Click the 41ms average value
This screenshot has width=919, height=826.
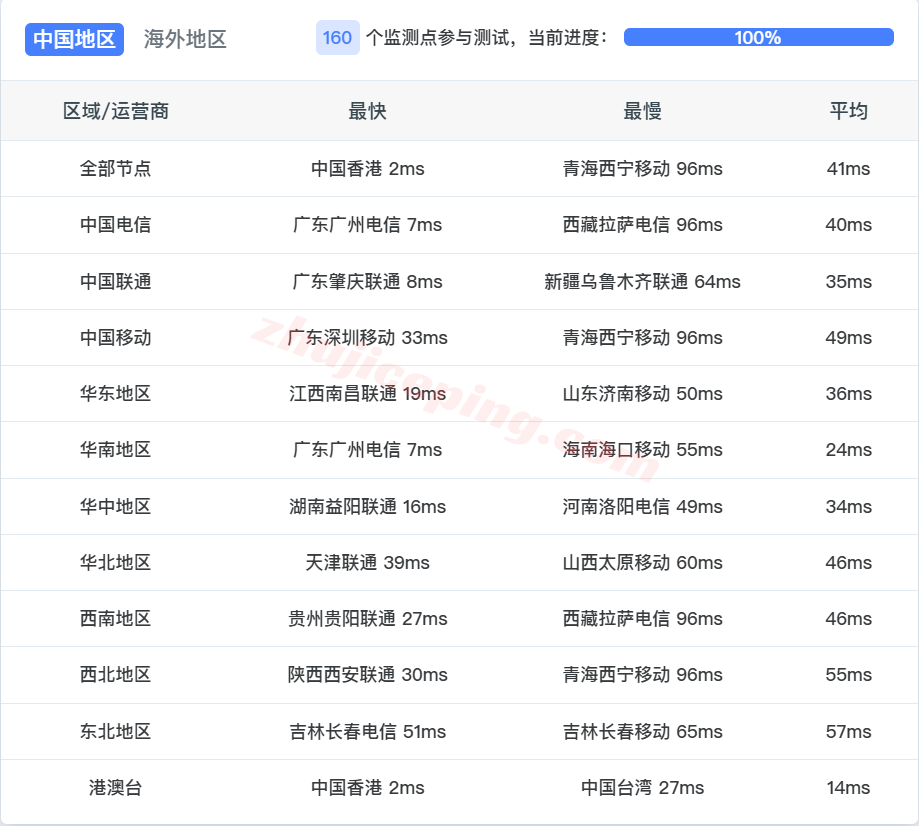848,169
